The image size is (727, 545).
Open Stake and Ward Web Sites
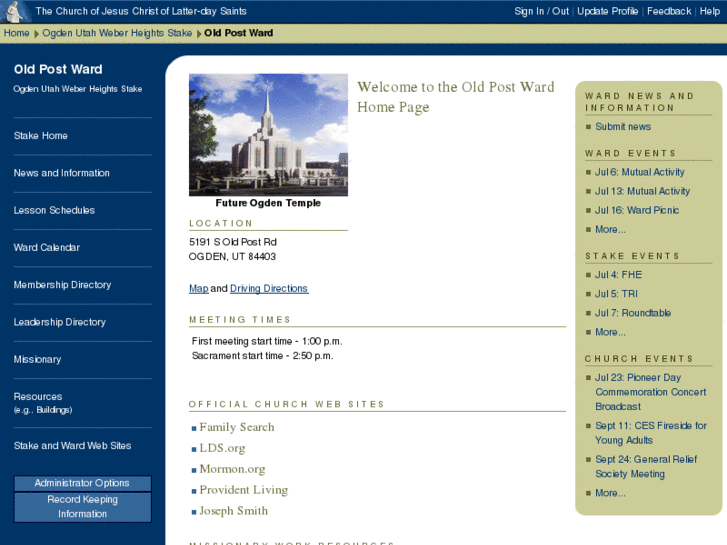72,446
